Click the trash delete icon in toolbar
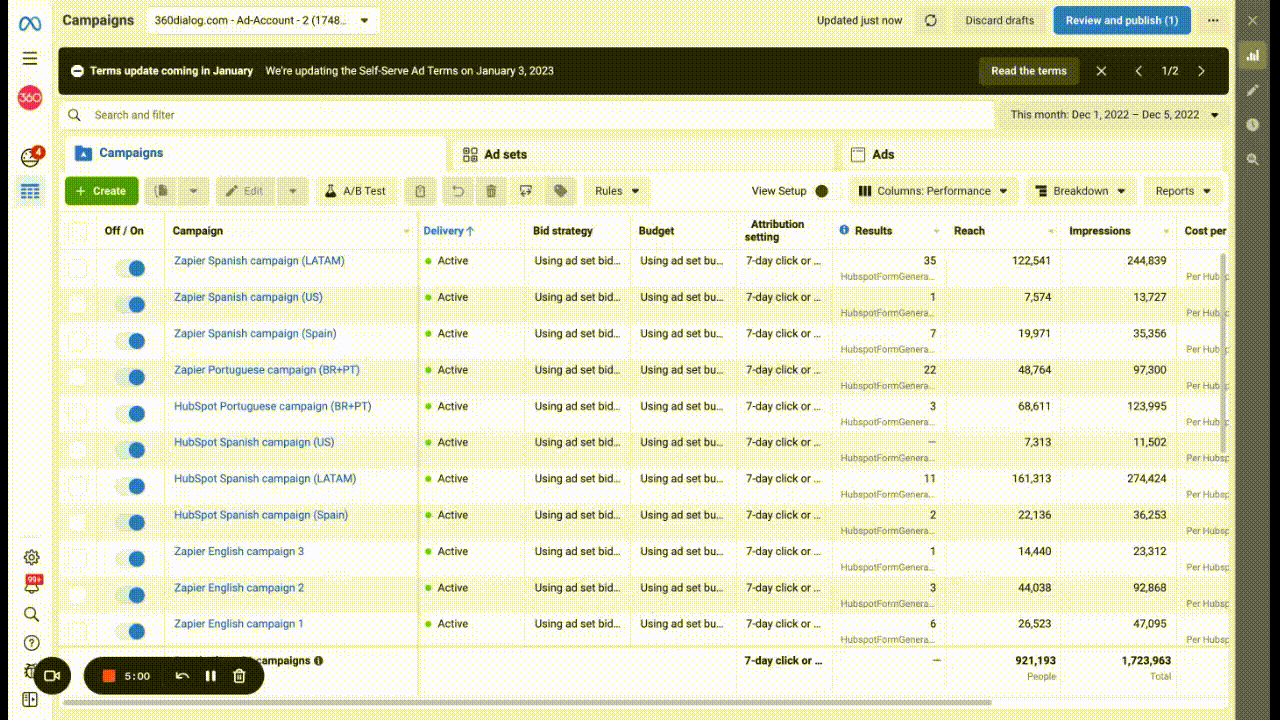 pos(491,191)
